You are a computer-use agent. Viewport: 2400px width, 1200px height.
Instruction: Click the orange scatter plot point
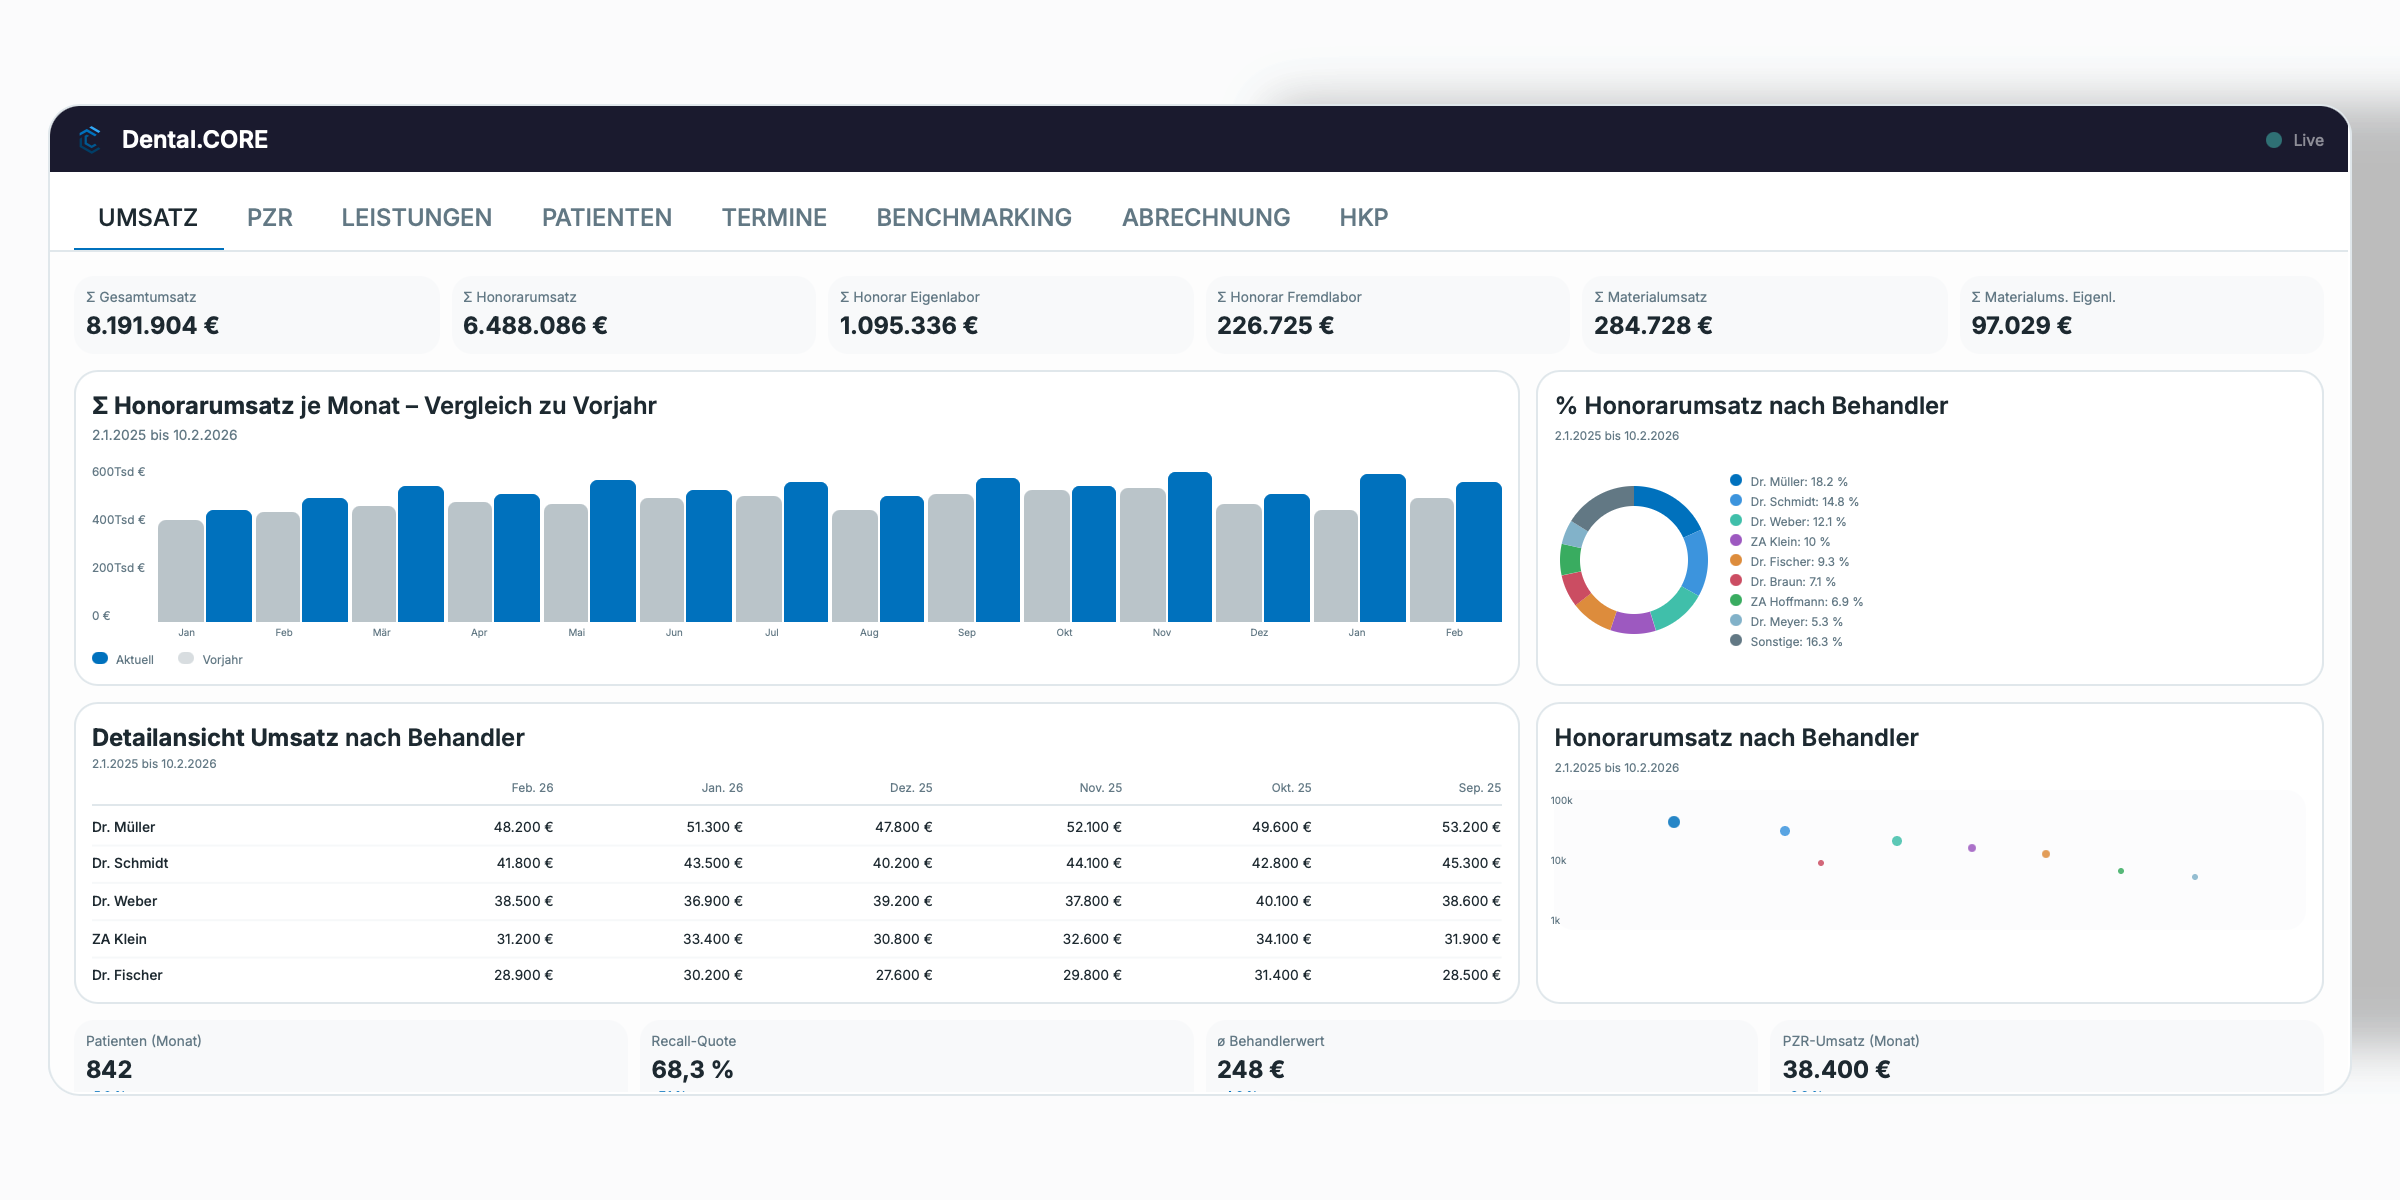[2046, 854]
